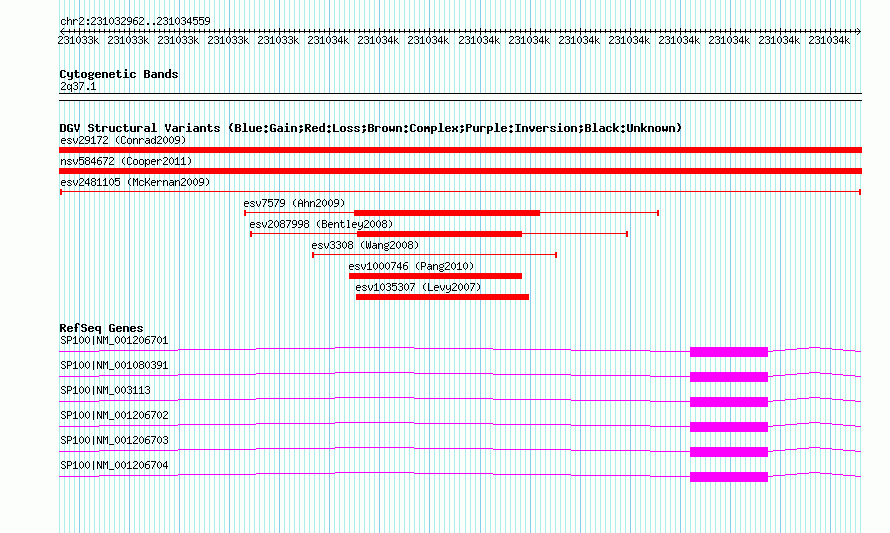Open variant label esv7579 (Ahn2009)
The image size is (890, 533).
[294, 203]
